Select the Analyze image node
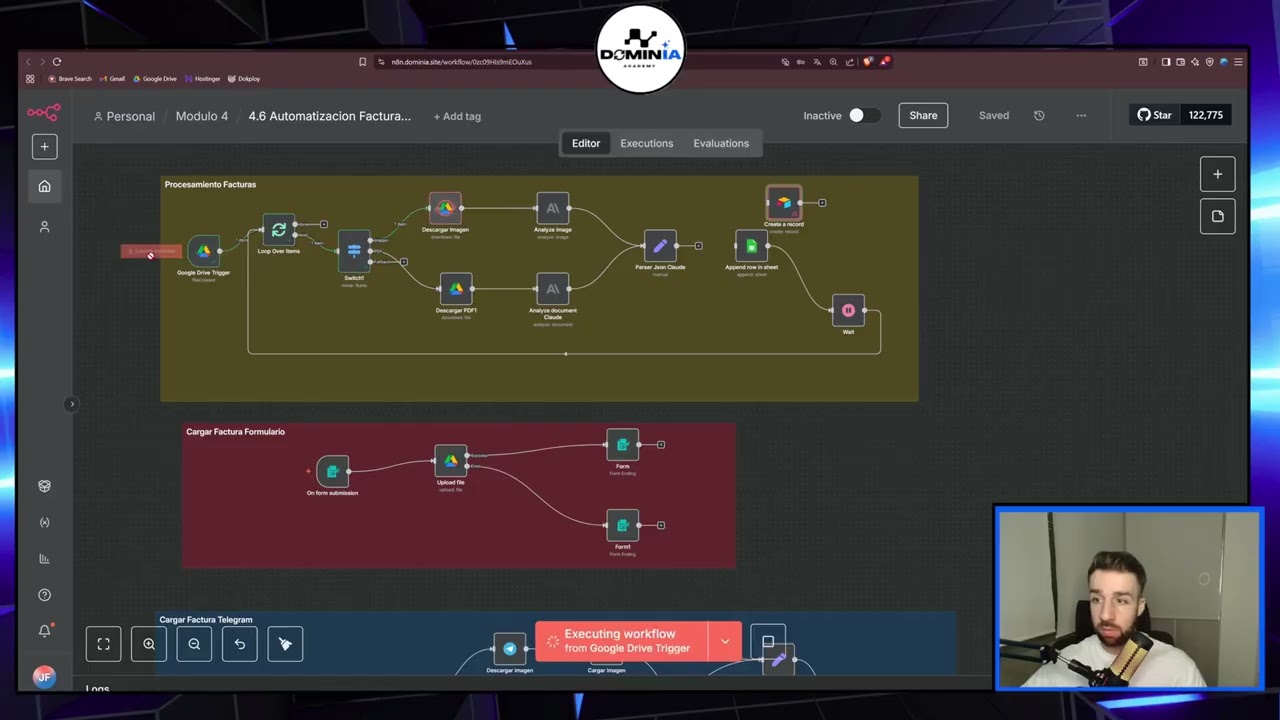 point(553,208)
